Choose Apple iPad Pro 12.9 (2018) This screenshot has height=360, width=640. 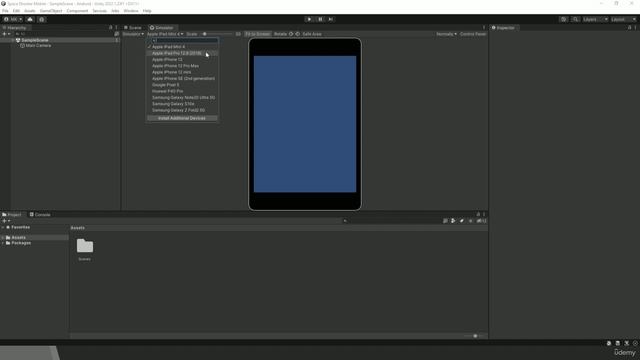click(182, 53)
